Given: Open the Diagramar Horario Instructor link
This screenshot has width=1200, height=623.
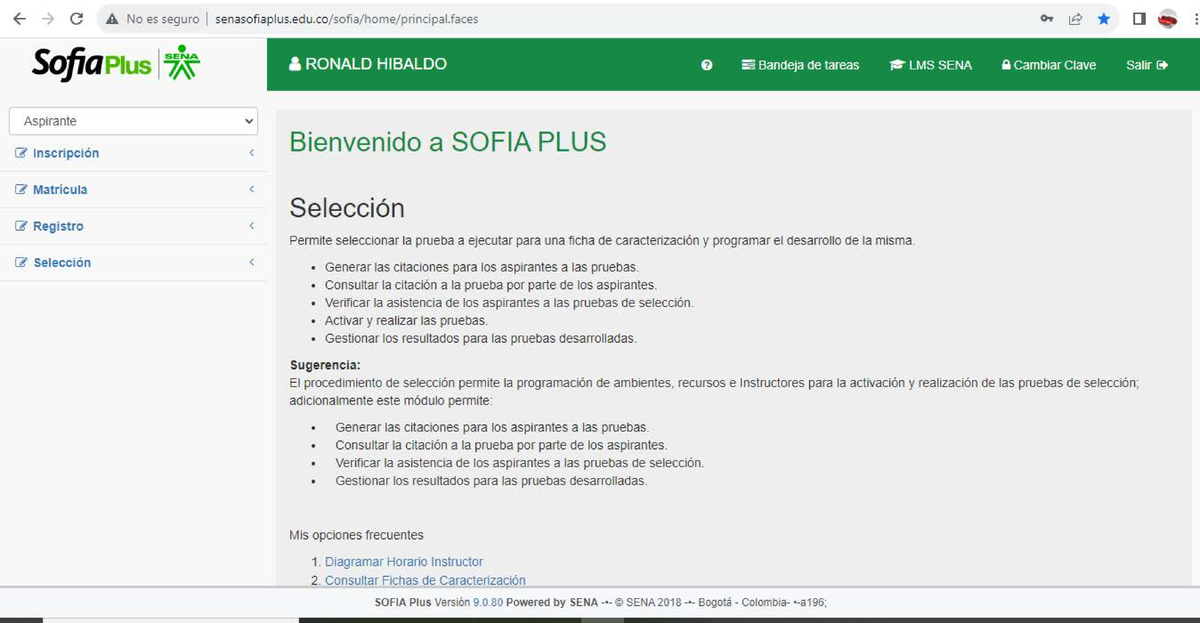Looking at the screenshot, I should pos(404,561).
